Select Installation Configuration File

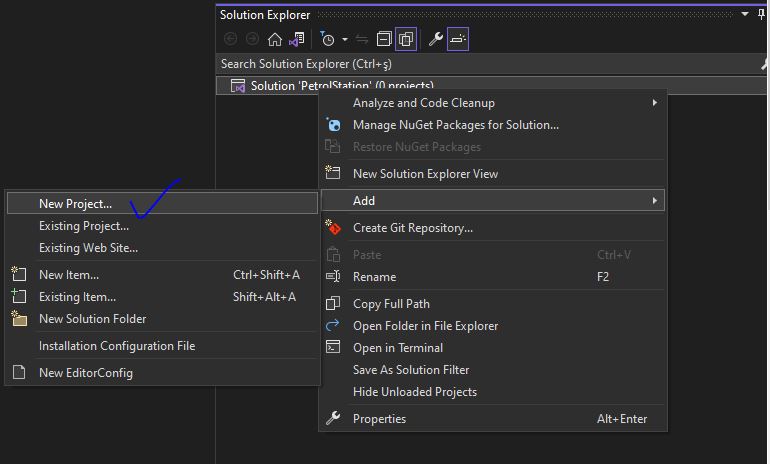[163, 346]
